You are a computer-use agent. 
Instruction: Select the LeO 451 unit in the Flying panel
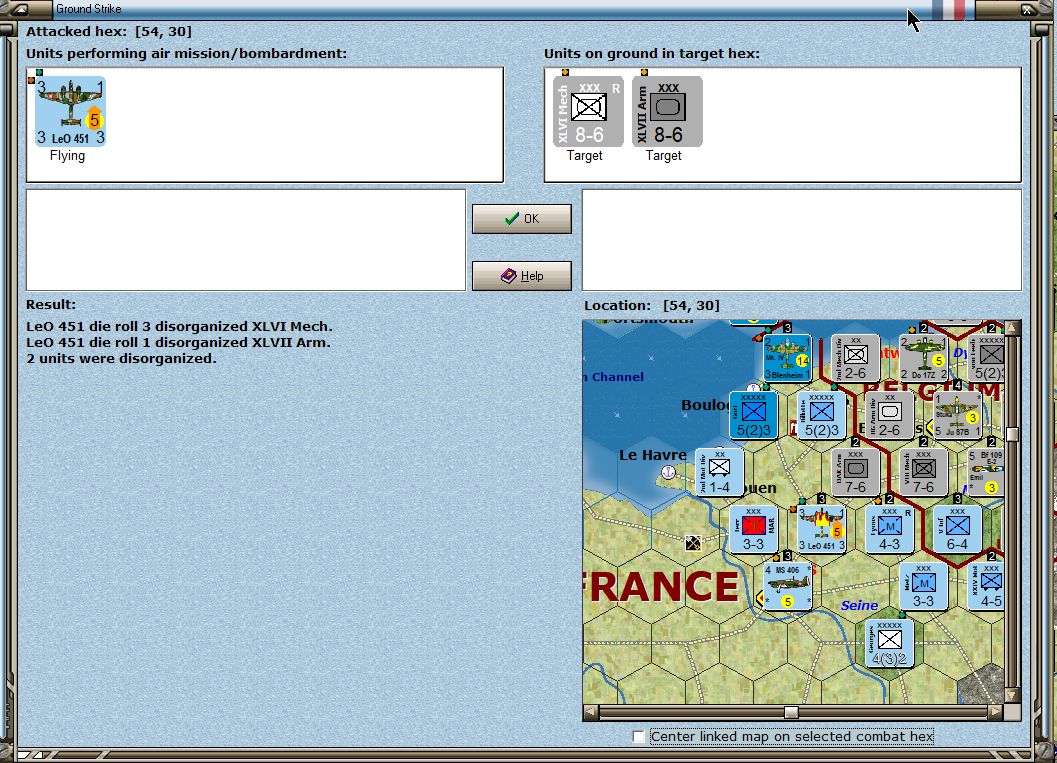coord(70,110)
